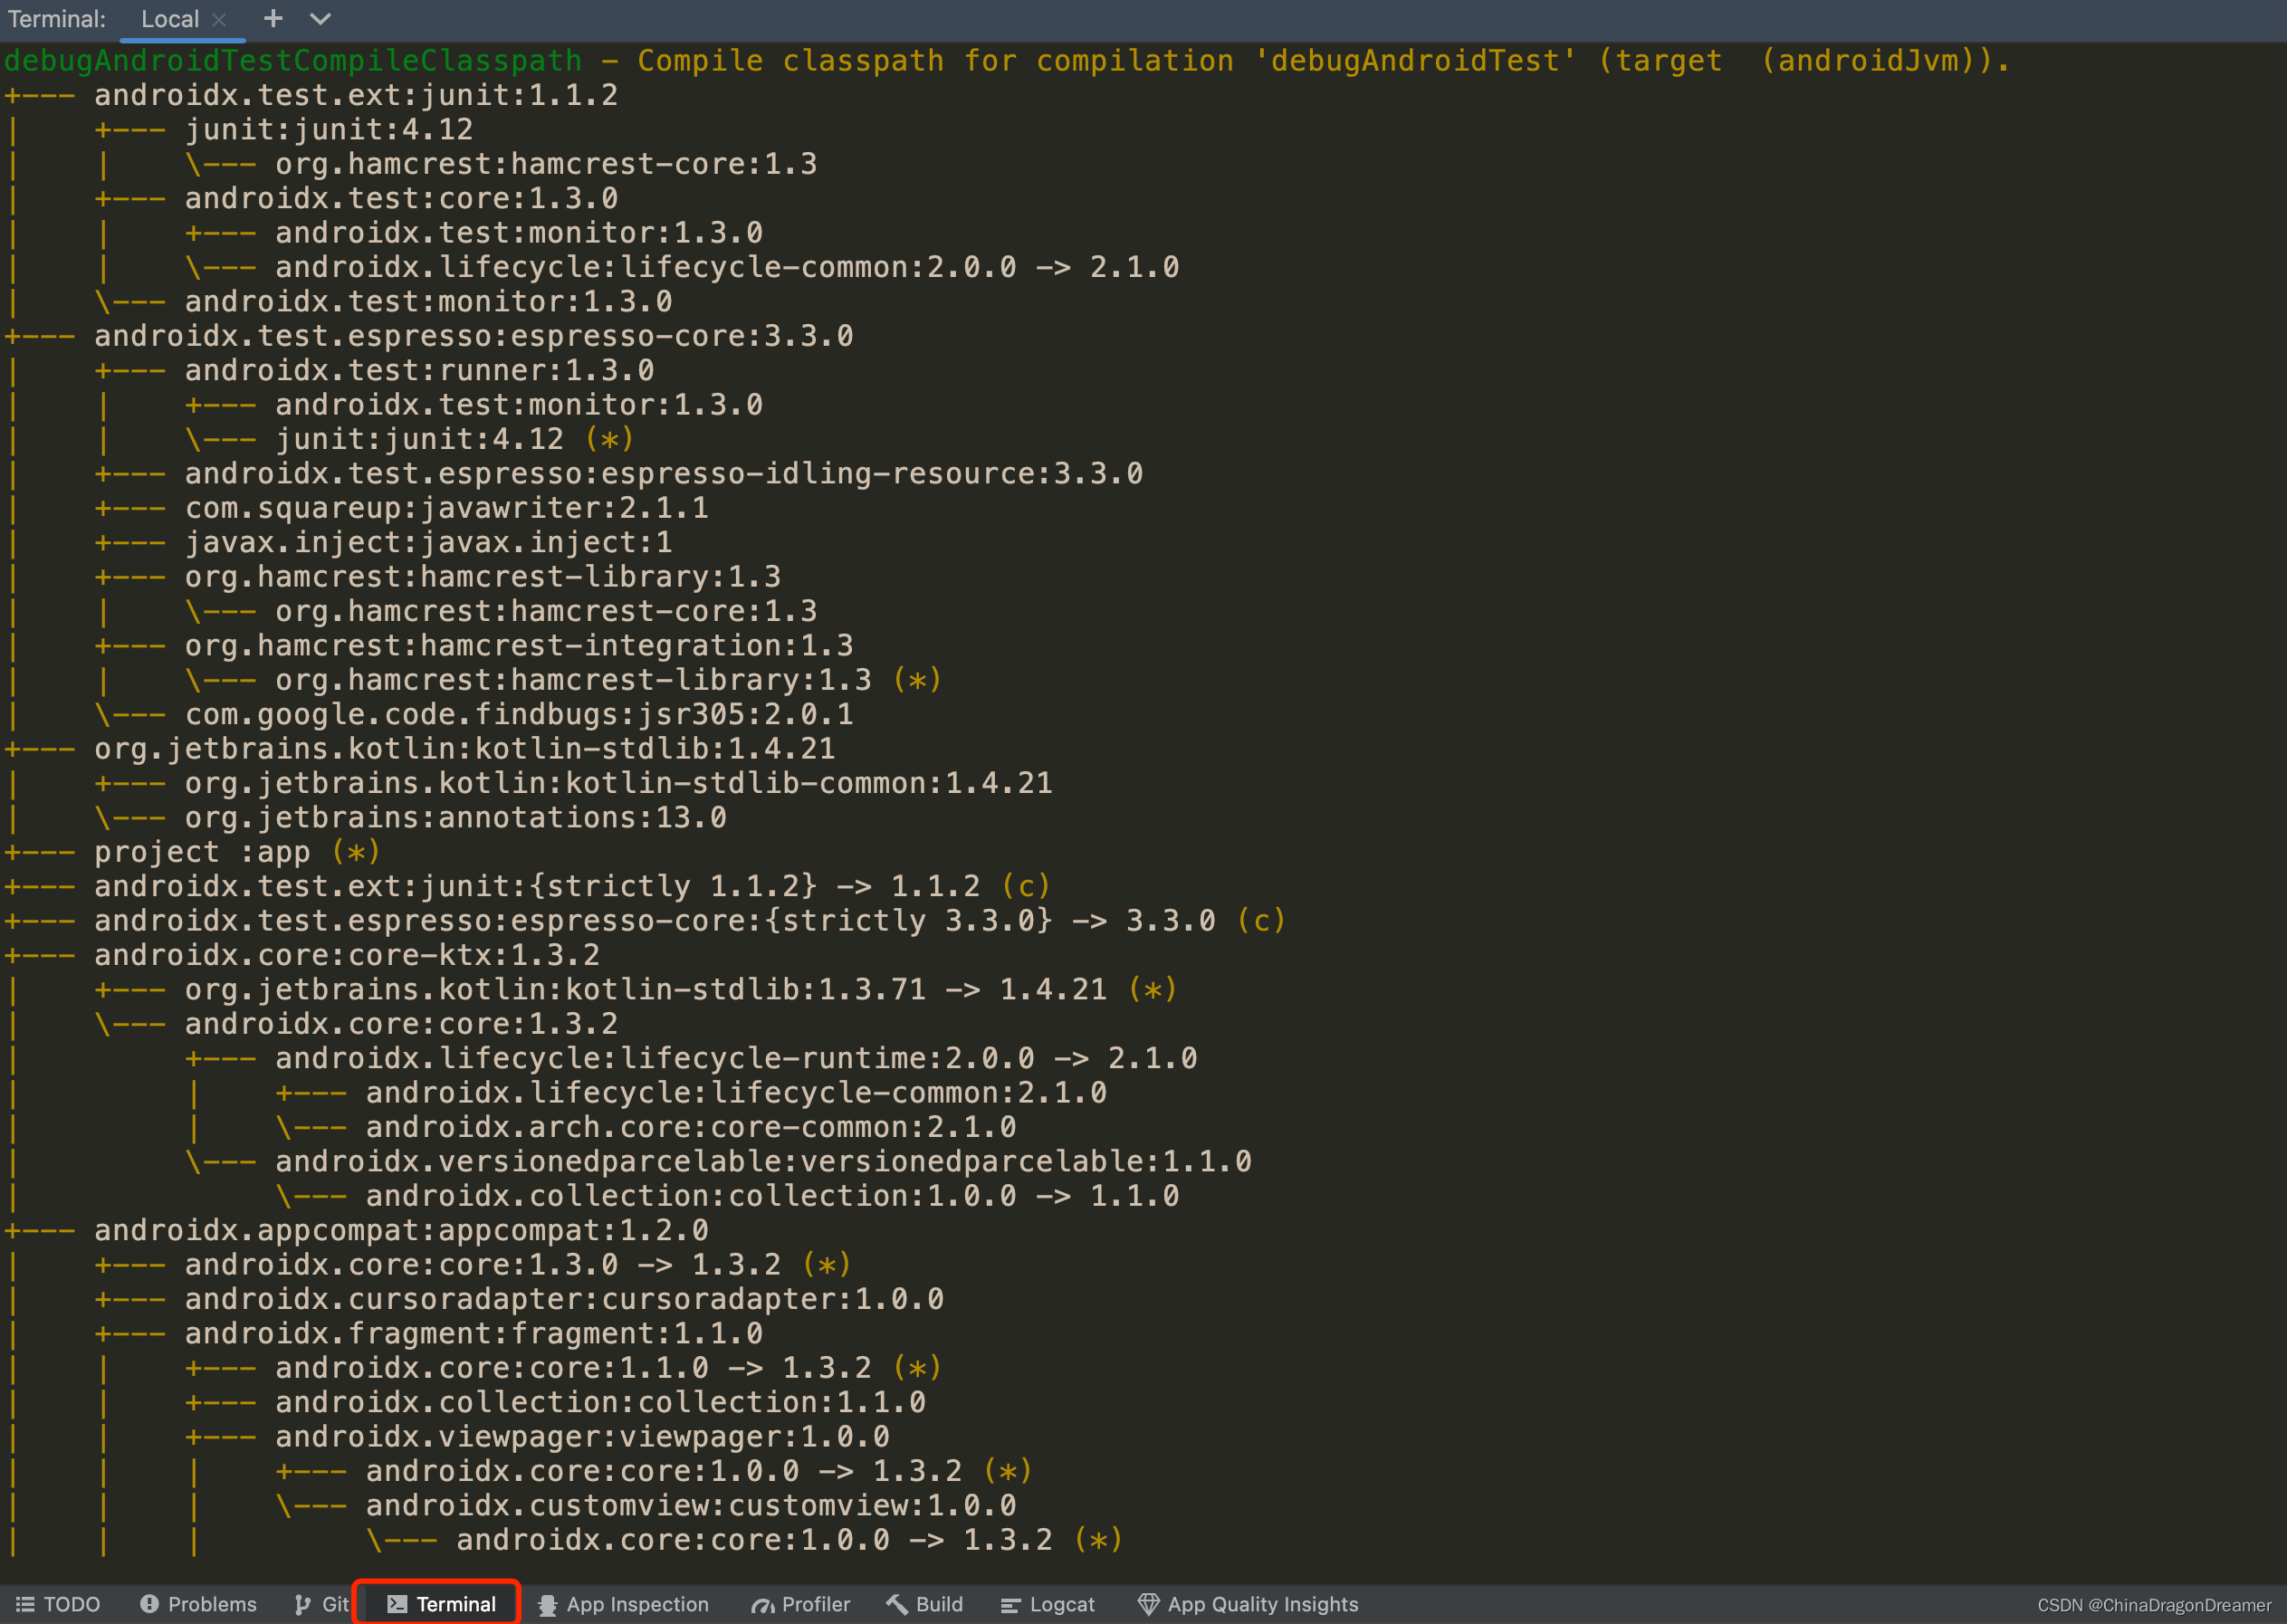This screenshot has width=2287, height=1624.
Task: Click the com.squareup:javawriter:2.1.1 line
Action: click(x=447, y=508)
